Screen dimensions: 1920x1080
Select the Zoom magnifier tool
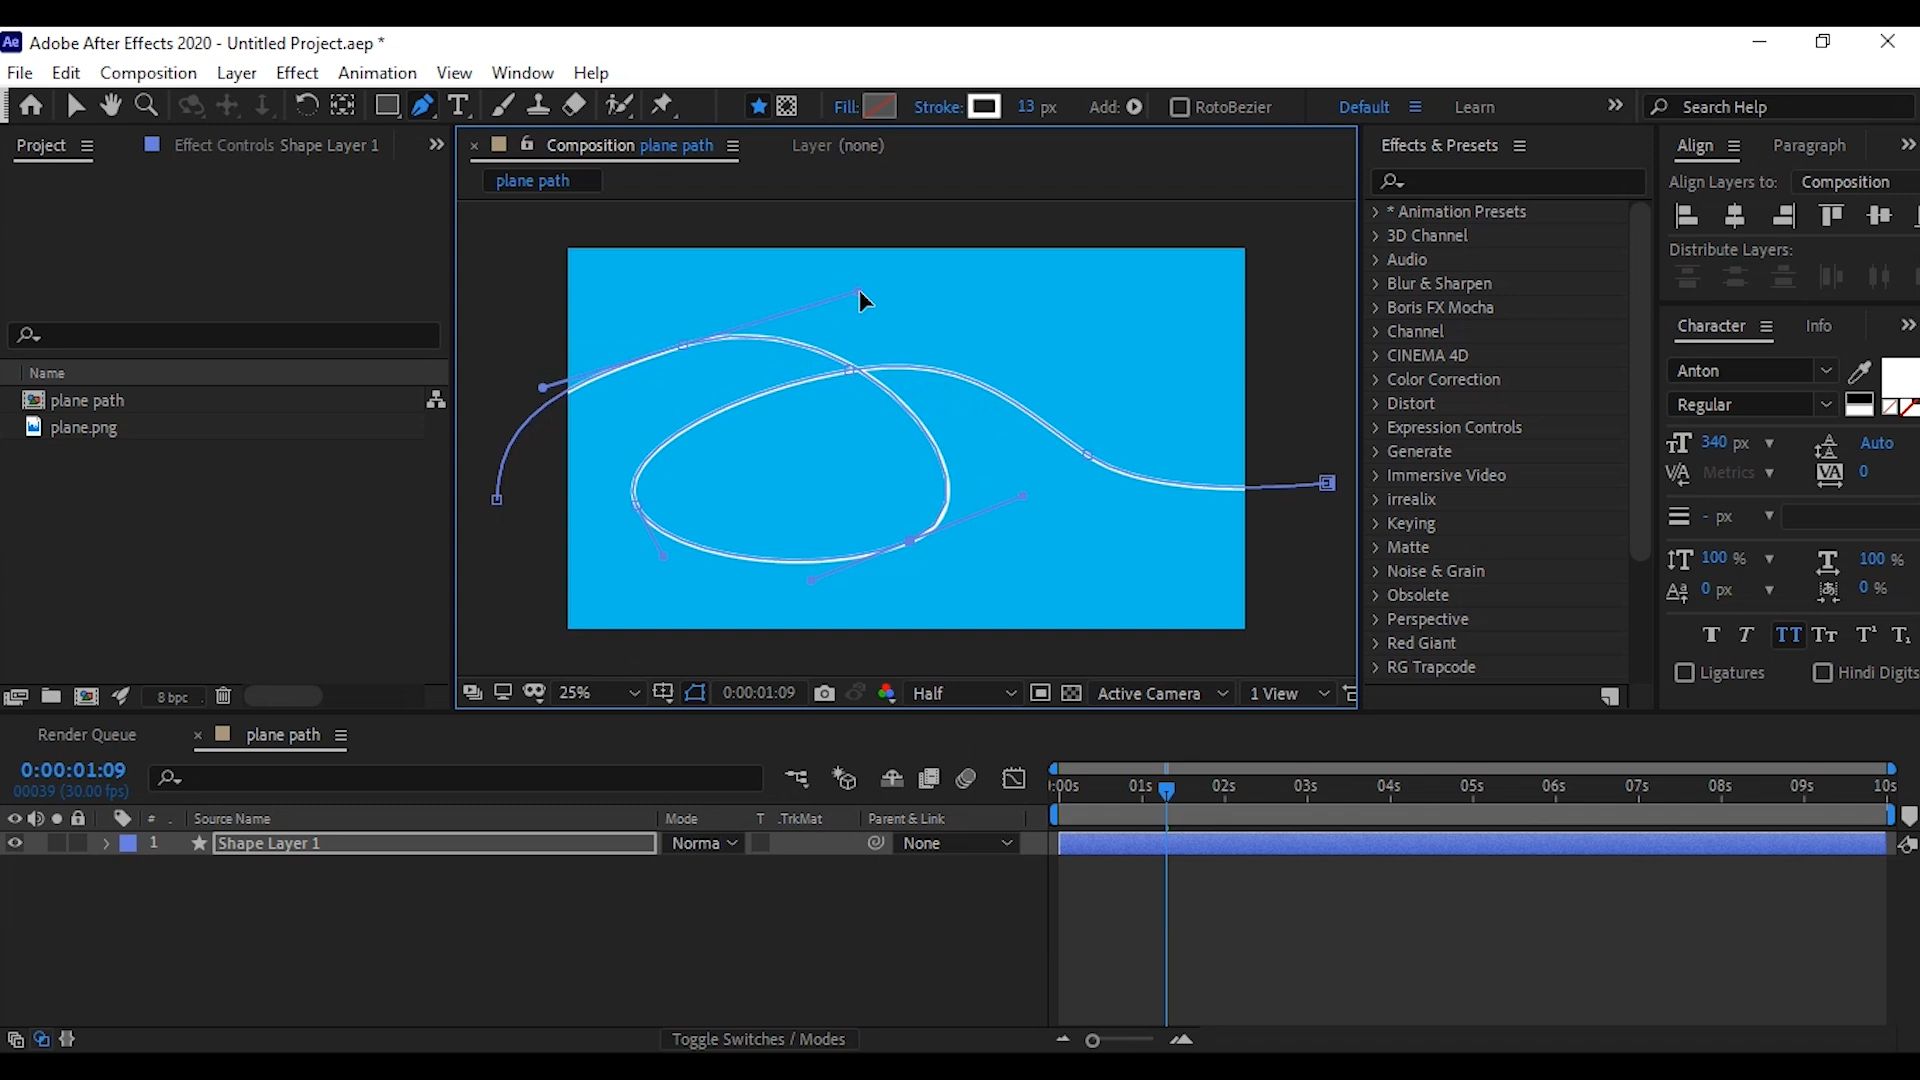(x=146, y=105)
